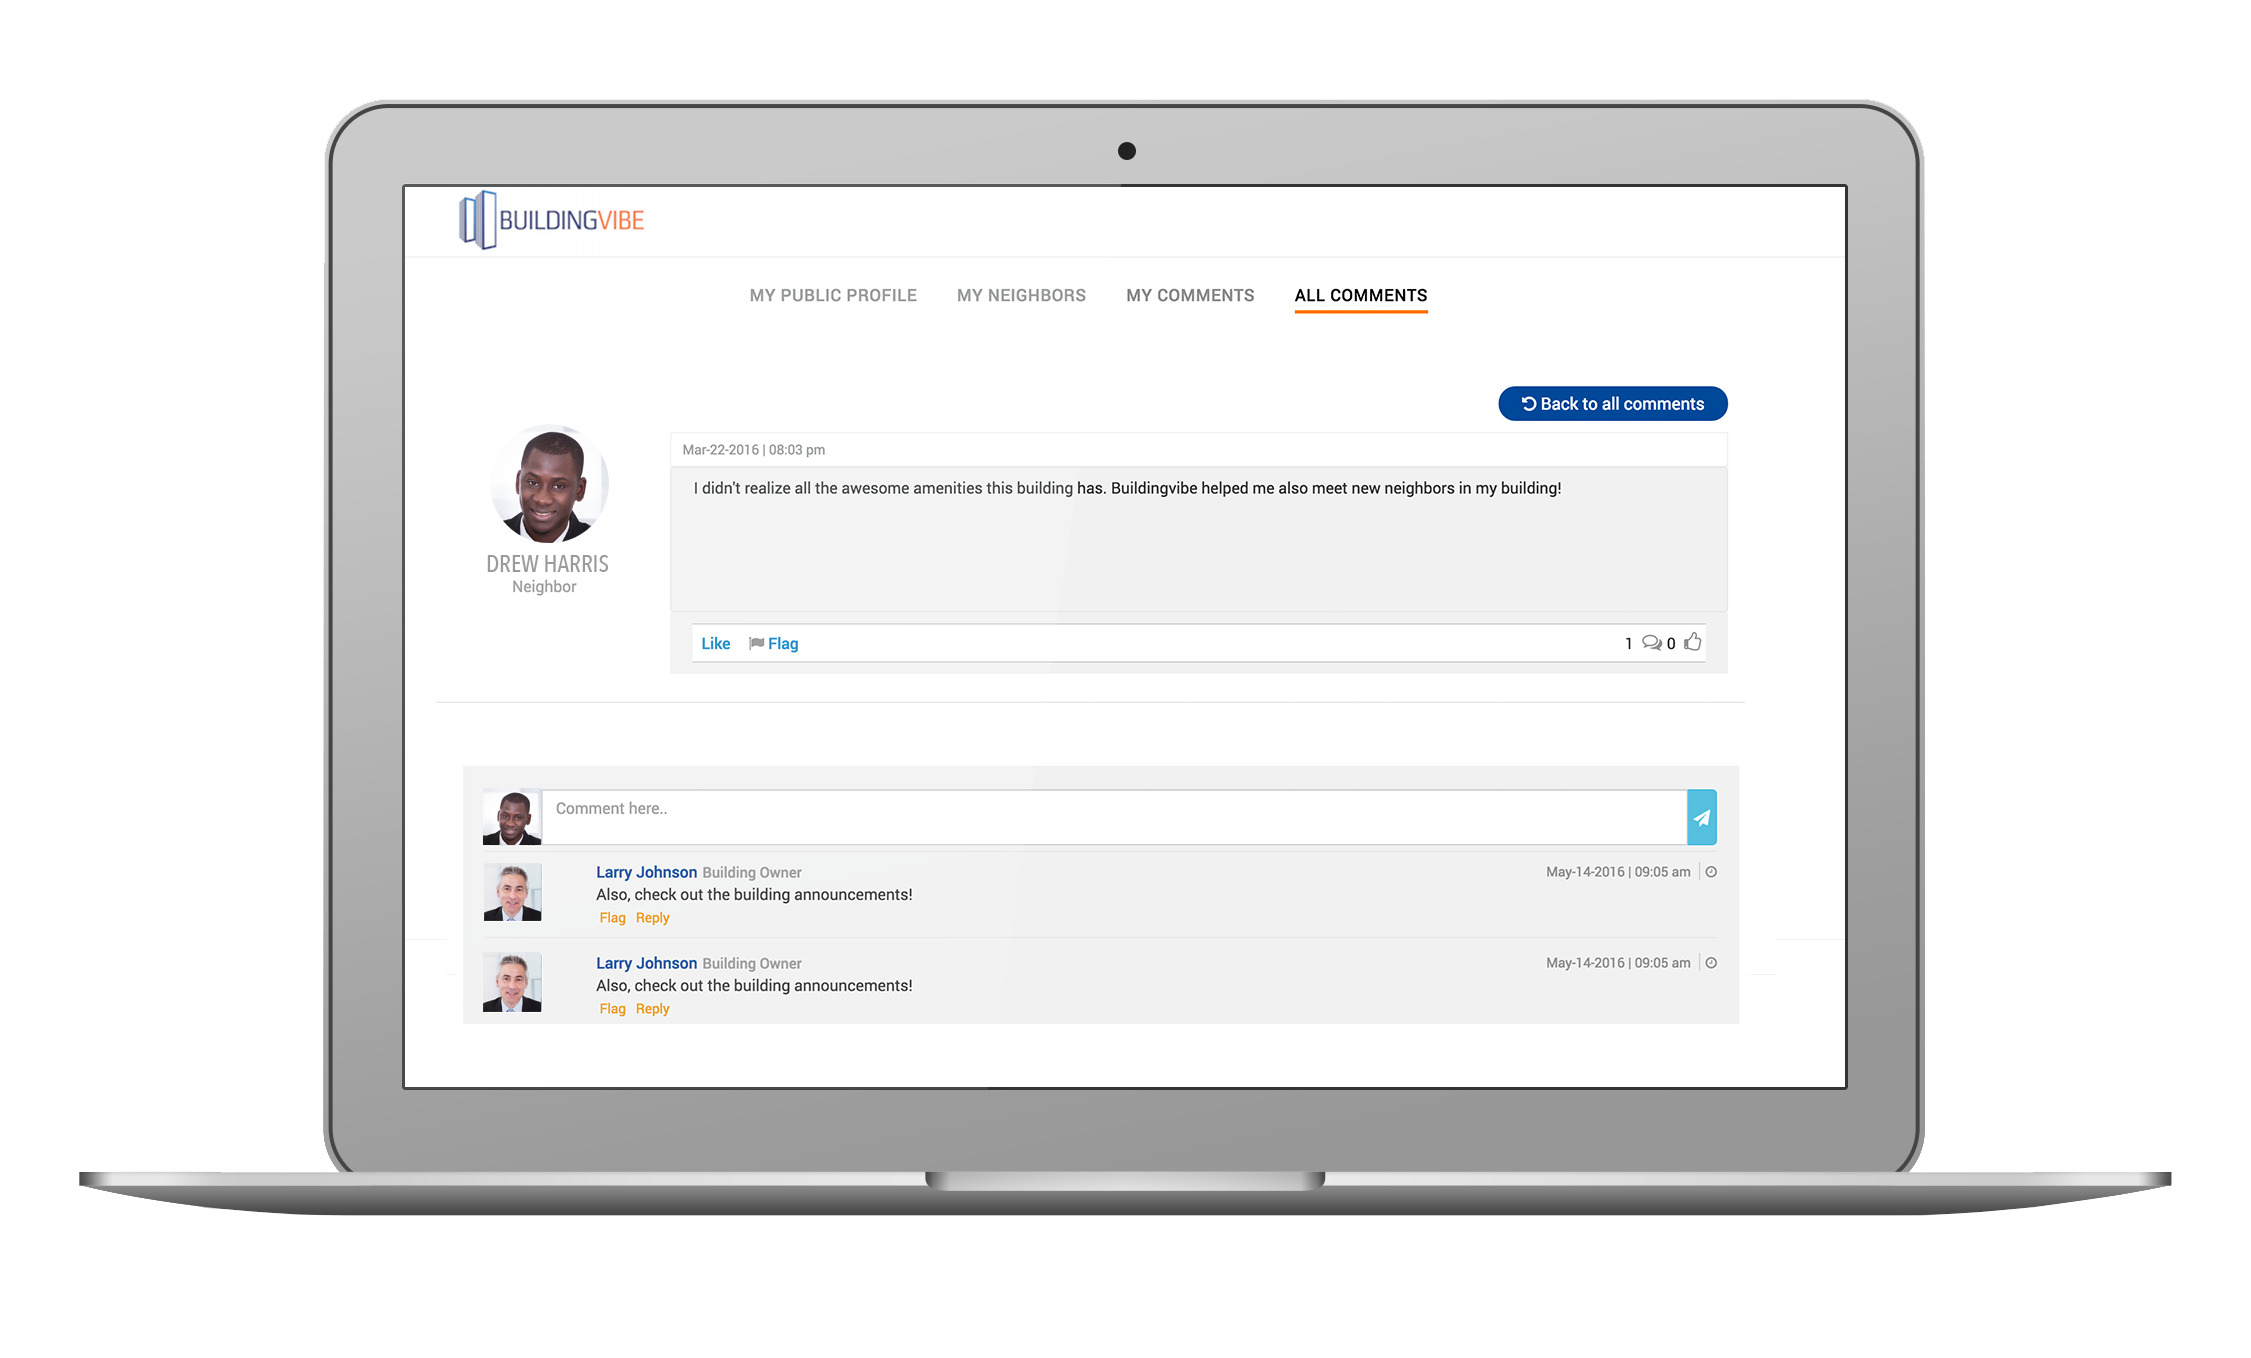Viewport: 2251px width, 1358px height.
Task: Go to My Comments tab
Action: click(x=1189, y=295)
